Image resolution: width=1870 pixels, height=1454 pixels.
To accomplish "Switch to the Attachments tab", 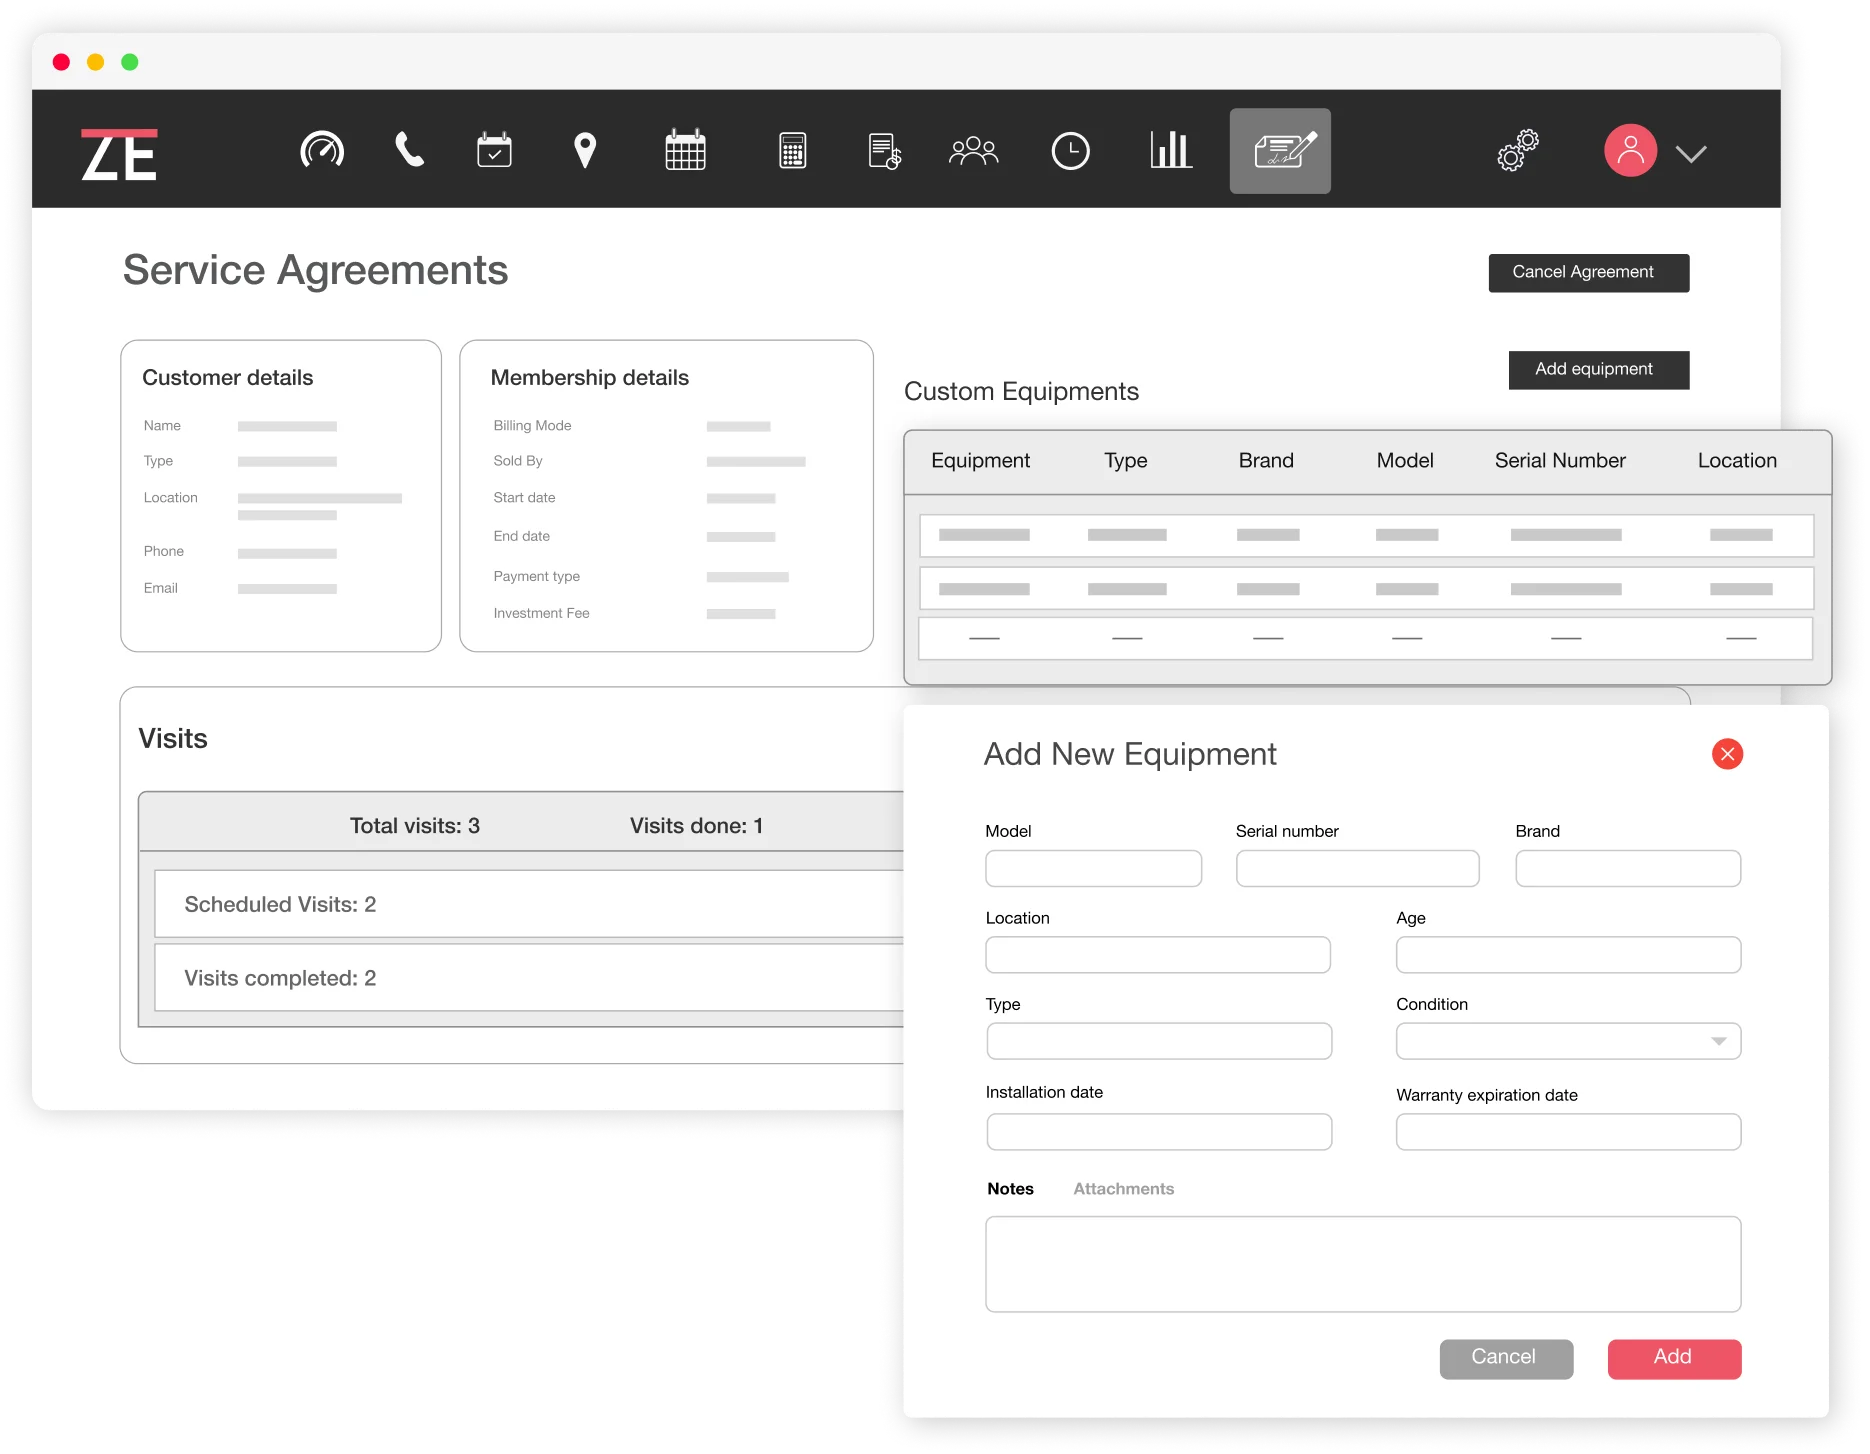I will [1123, 1189].
